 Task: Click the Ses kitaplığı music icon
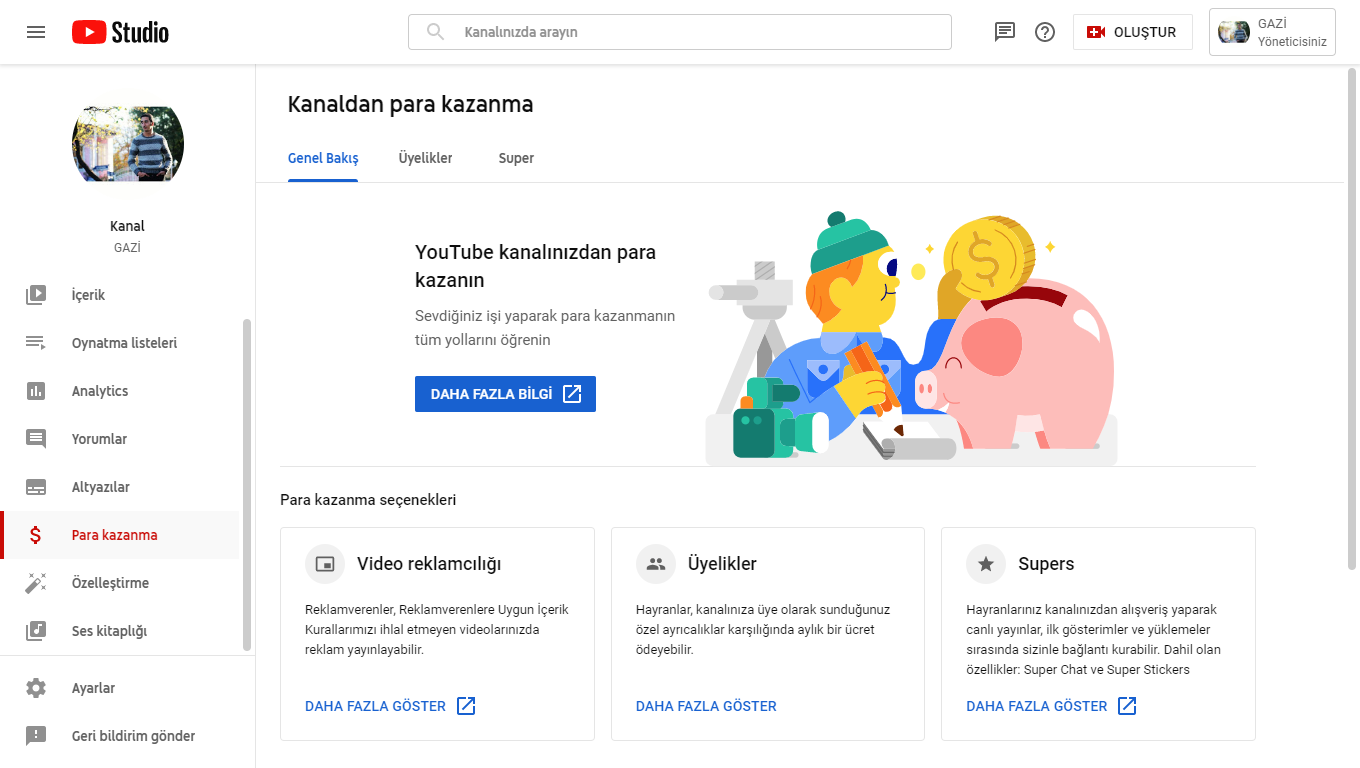coord(36,631)
